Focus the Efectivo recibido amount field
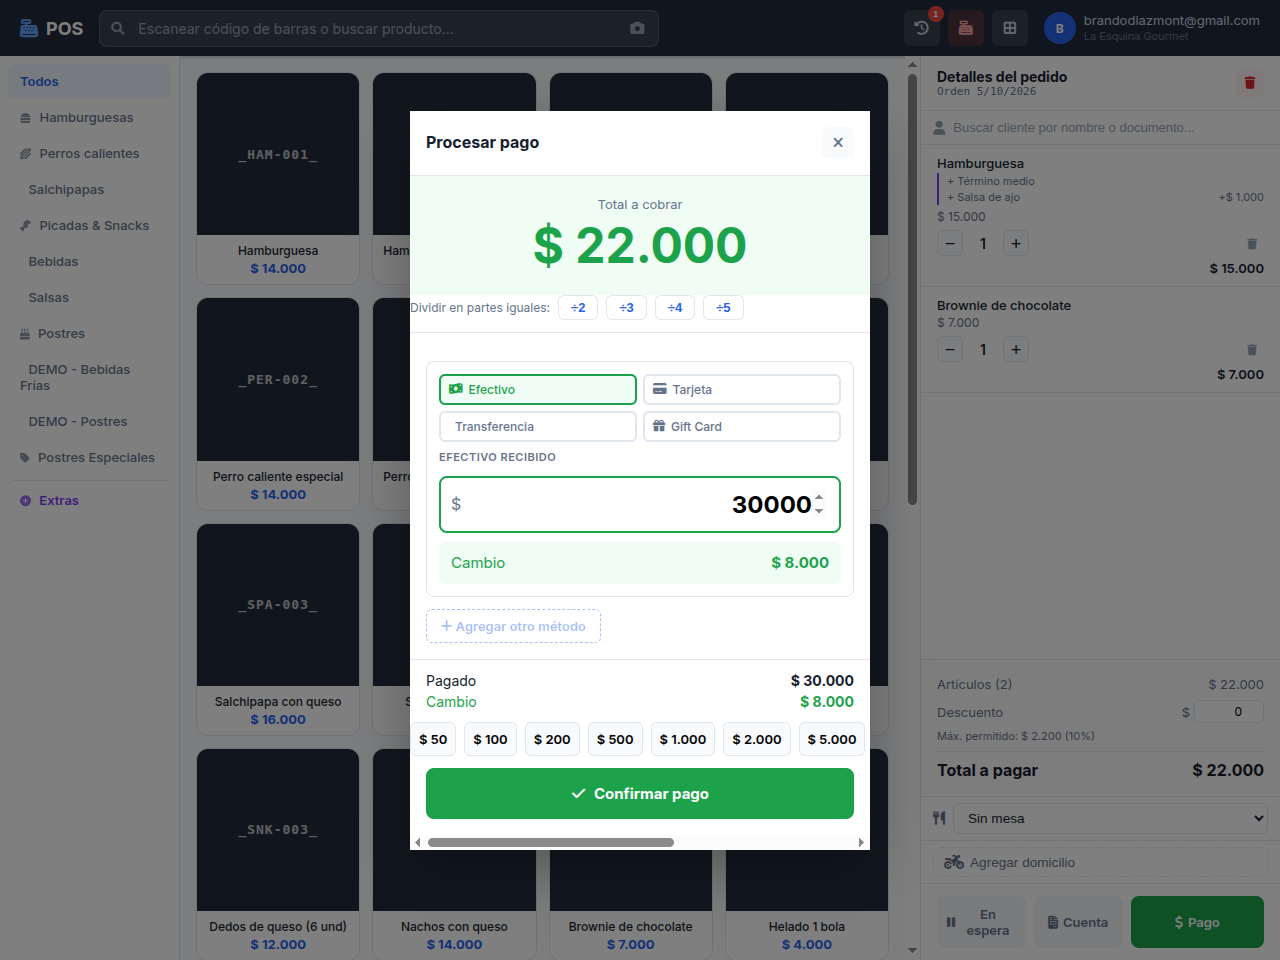1280x960 pixels. click(x=640, y=505)
